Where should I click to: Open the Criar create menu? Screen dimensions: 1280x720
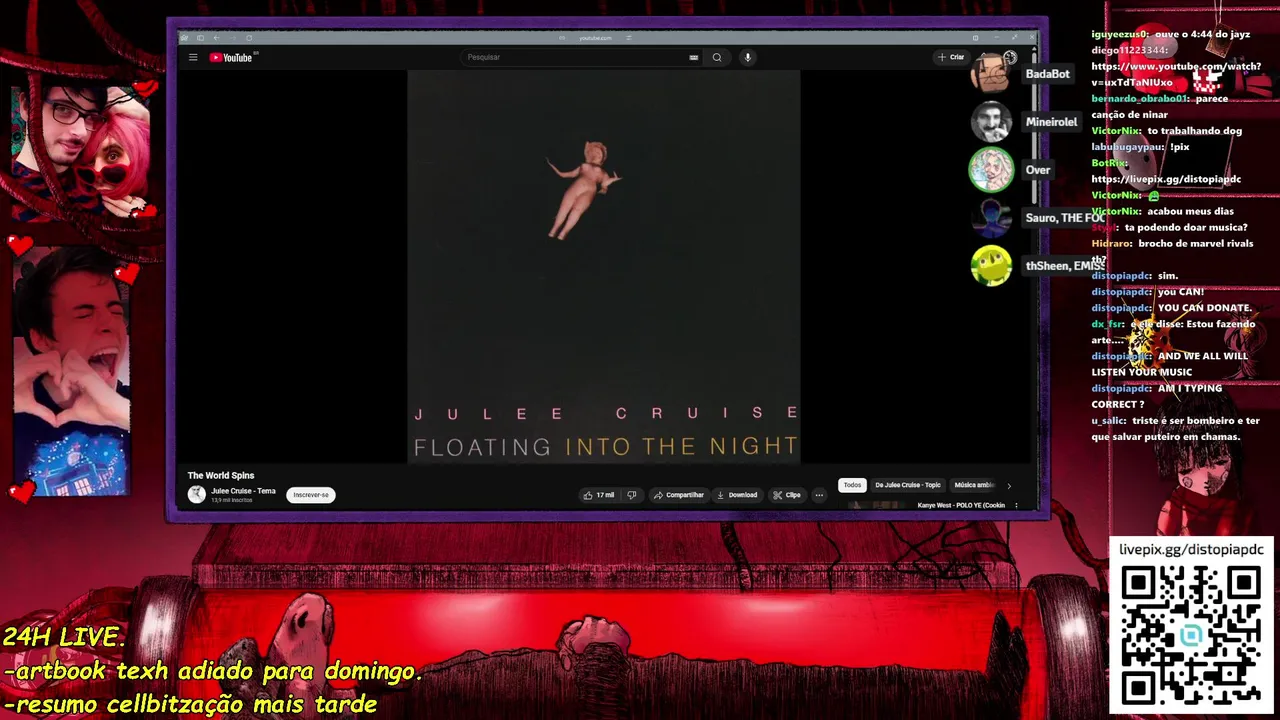tap(951, 57)
